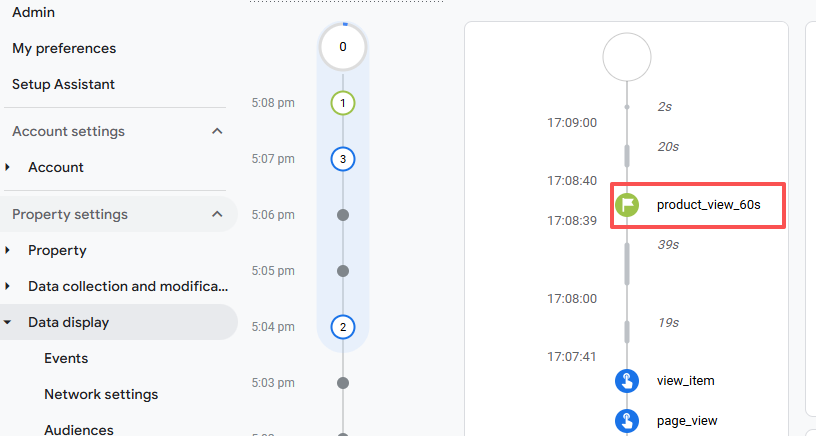The height and width of the screenshot is (436, 816).
Task: Click the green flag product_view_60s icon
Action: tap(627, 205)
